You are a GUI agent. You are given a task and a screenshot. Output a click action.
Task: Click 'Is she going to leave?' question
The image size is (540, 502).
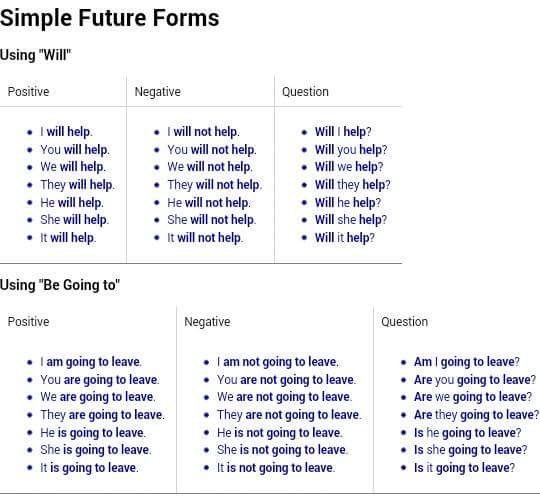470,450
